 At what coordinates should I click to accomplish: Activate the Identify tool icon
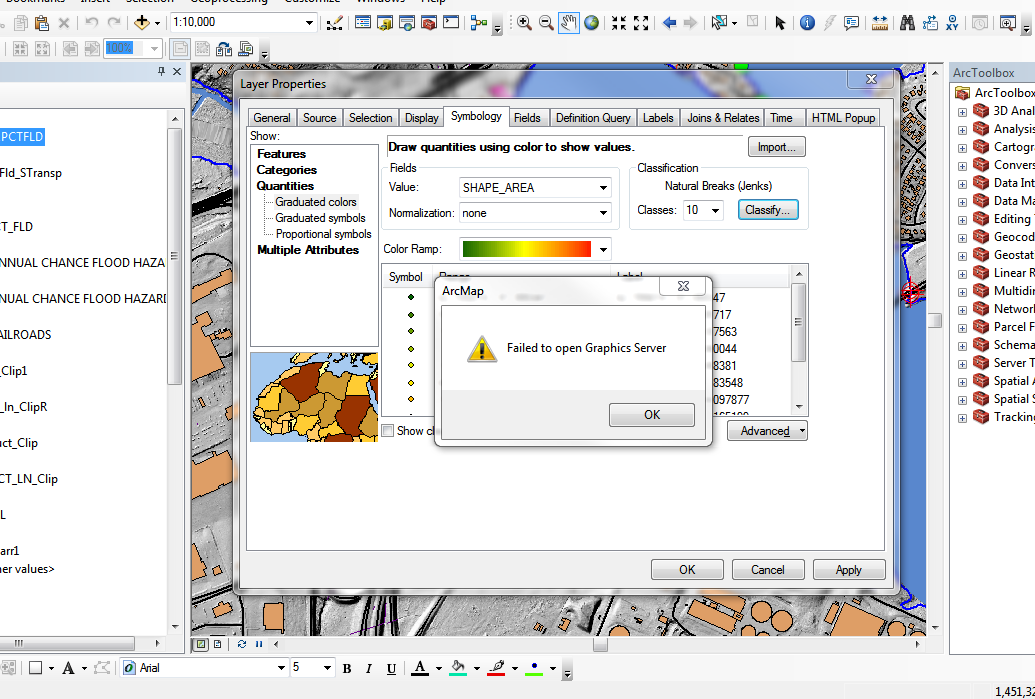tap(807, 23)
